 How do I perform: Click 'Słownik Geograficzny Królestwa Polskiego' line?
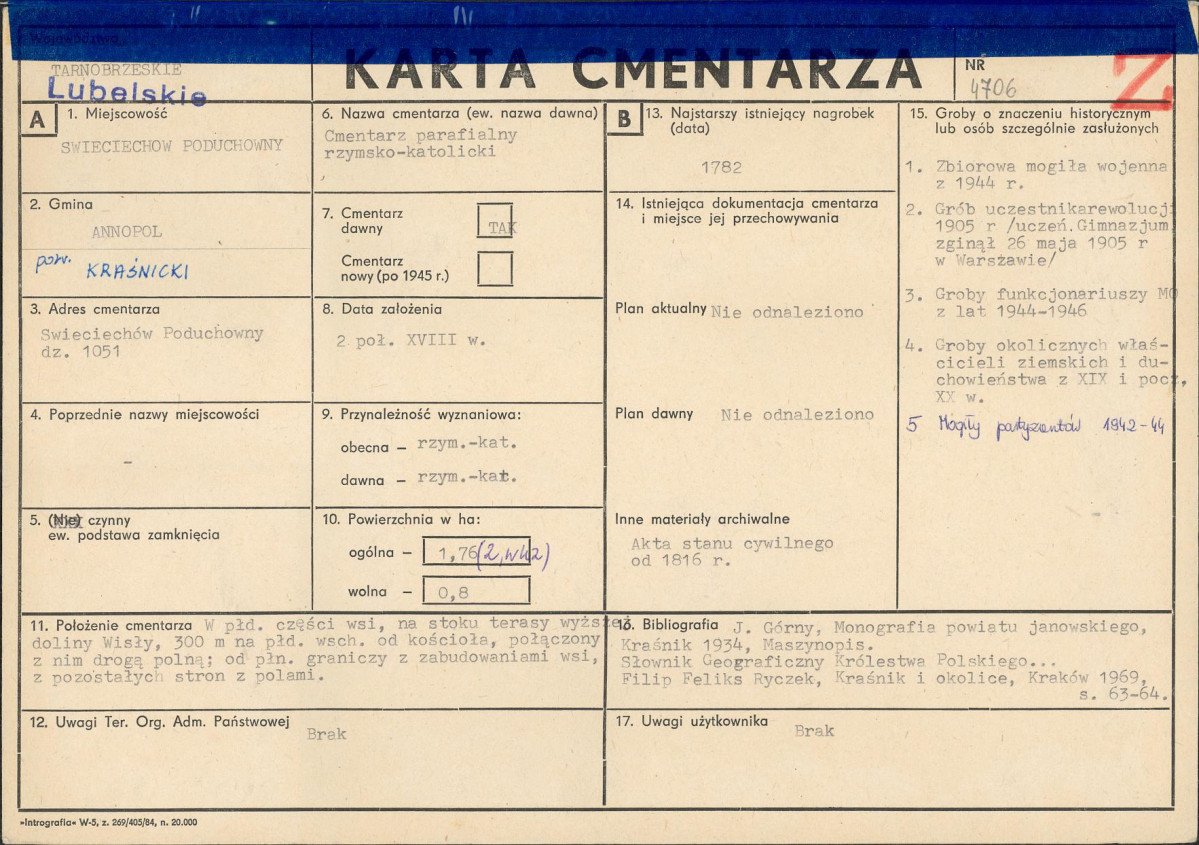838,661
